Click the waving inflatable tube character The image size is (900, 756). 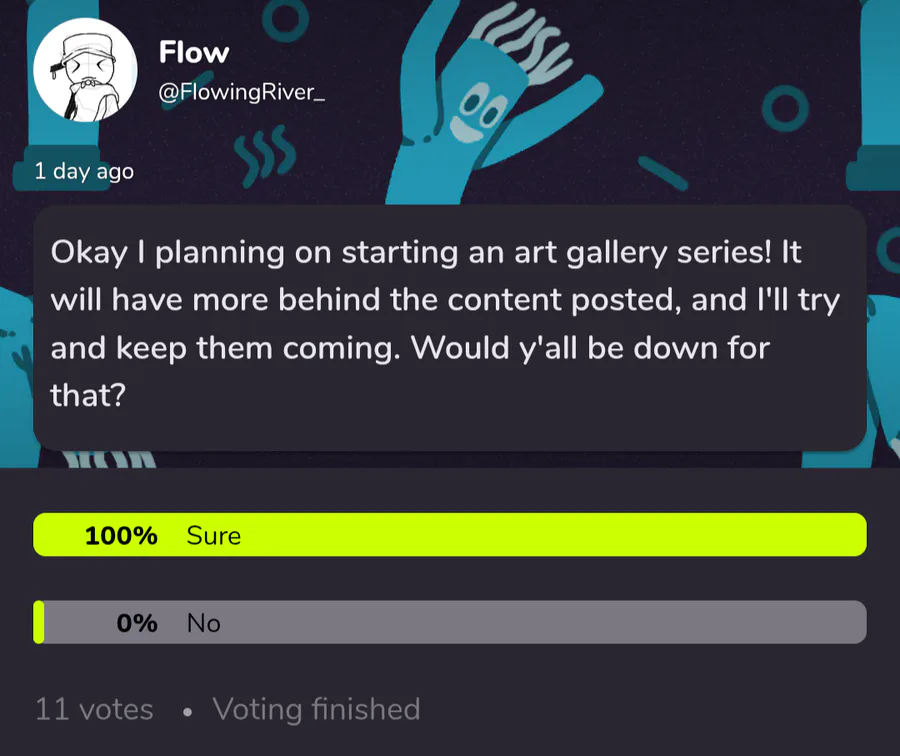[482, 103]
